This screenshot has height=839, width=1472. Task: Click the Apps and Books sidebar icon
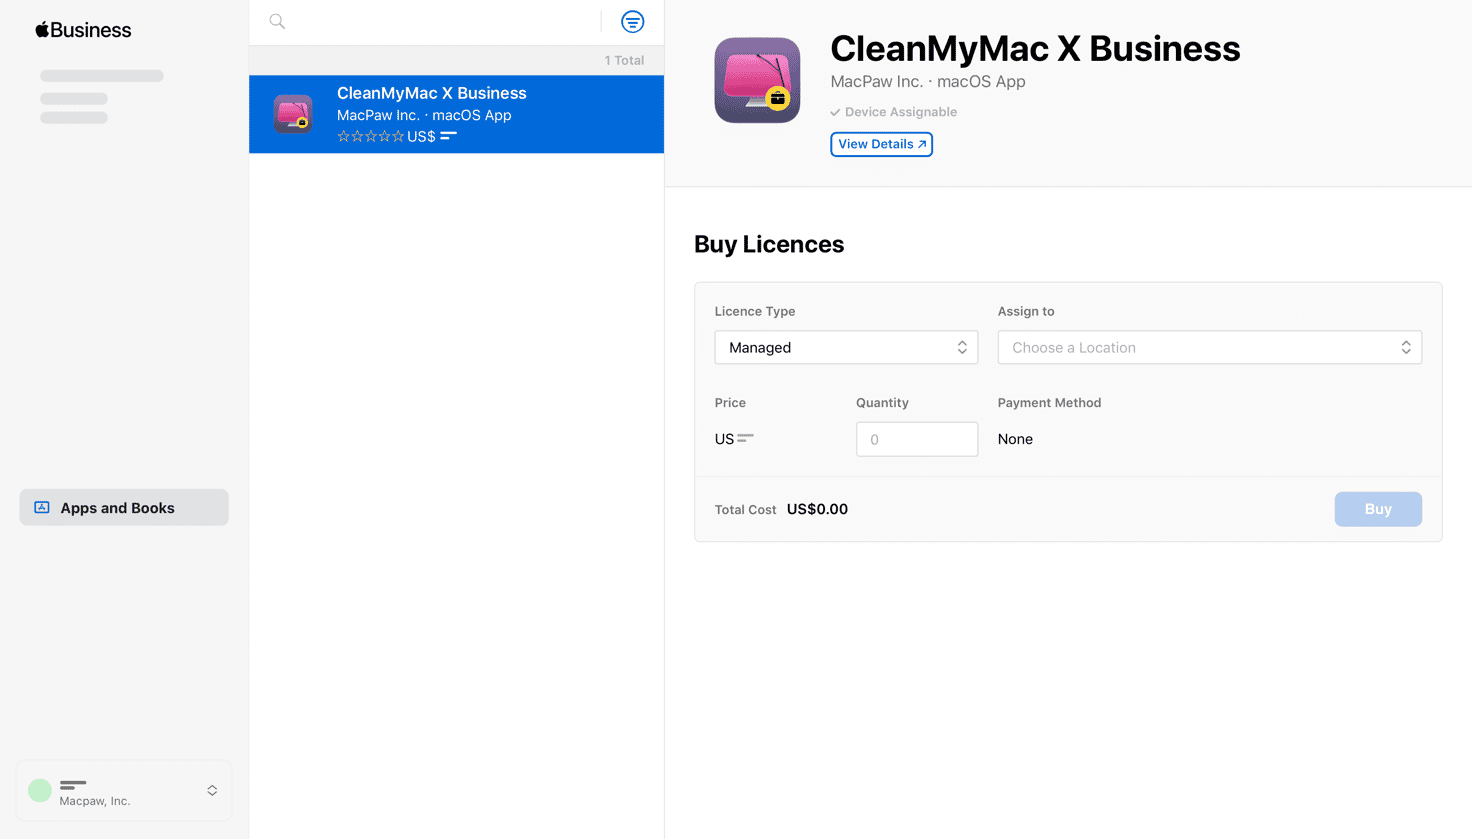tap(42, 507)
